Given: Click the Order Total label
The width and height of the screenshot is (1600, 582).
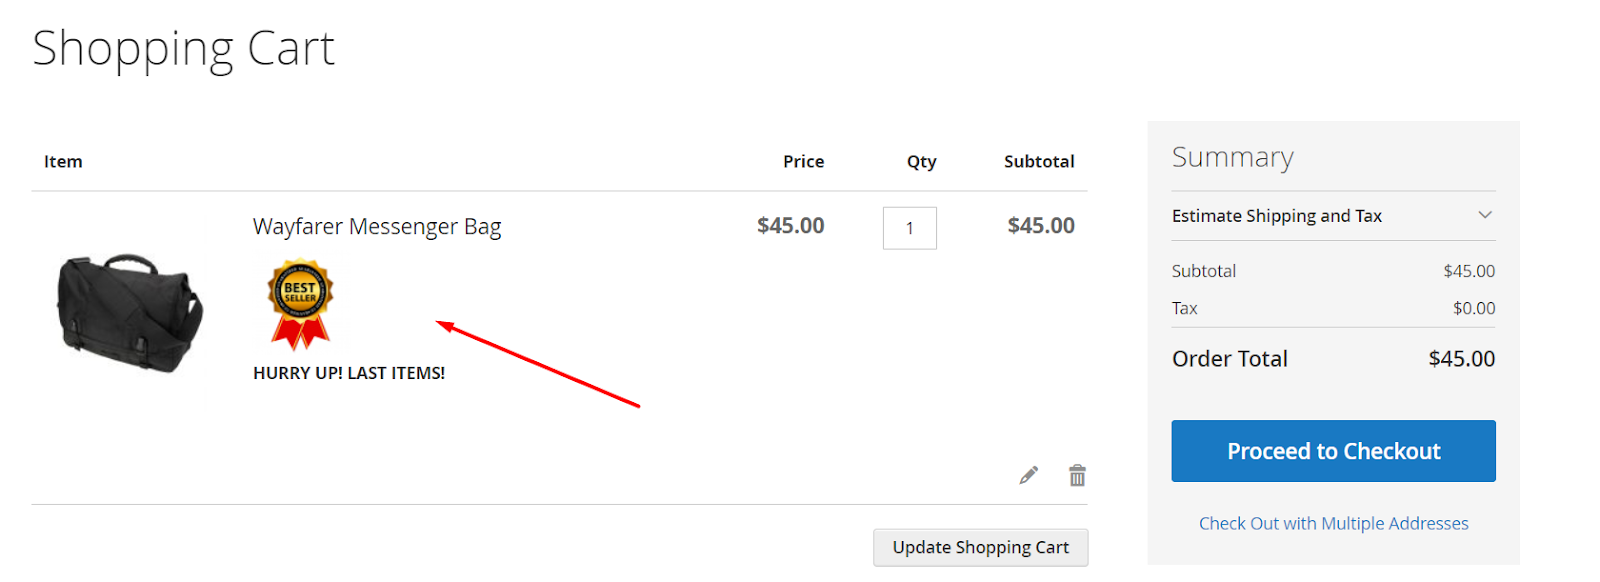Looking at the screenshot, I should tap(1229, 359).
